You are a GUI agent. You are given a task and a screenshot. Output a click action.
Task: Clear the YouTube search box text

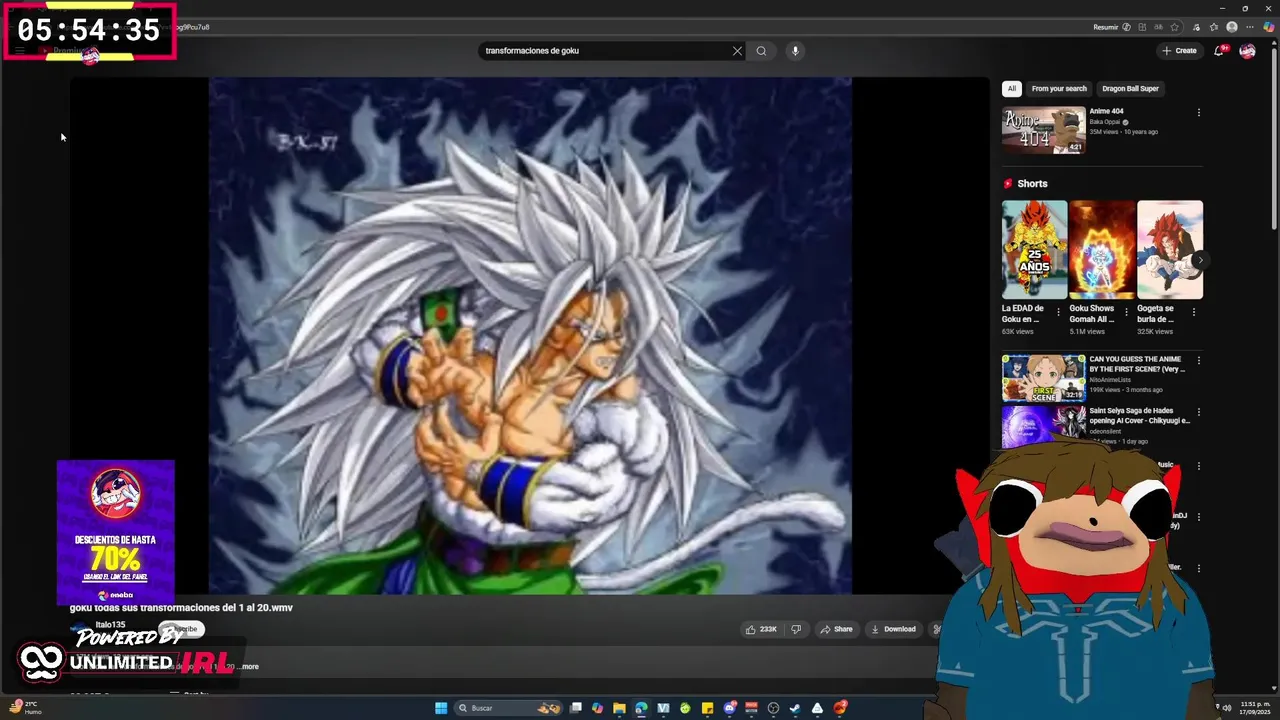(737, 51)
